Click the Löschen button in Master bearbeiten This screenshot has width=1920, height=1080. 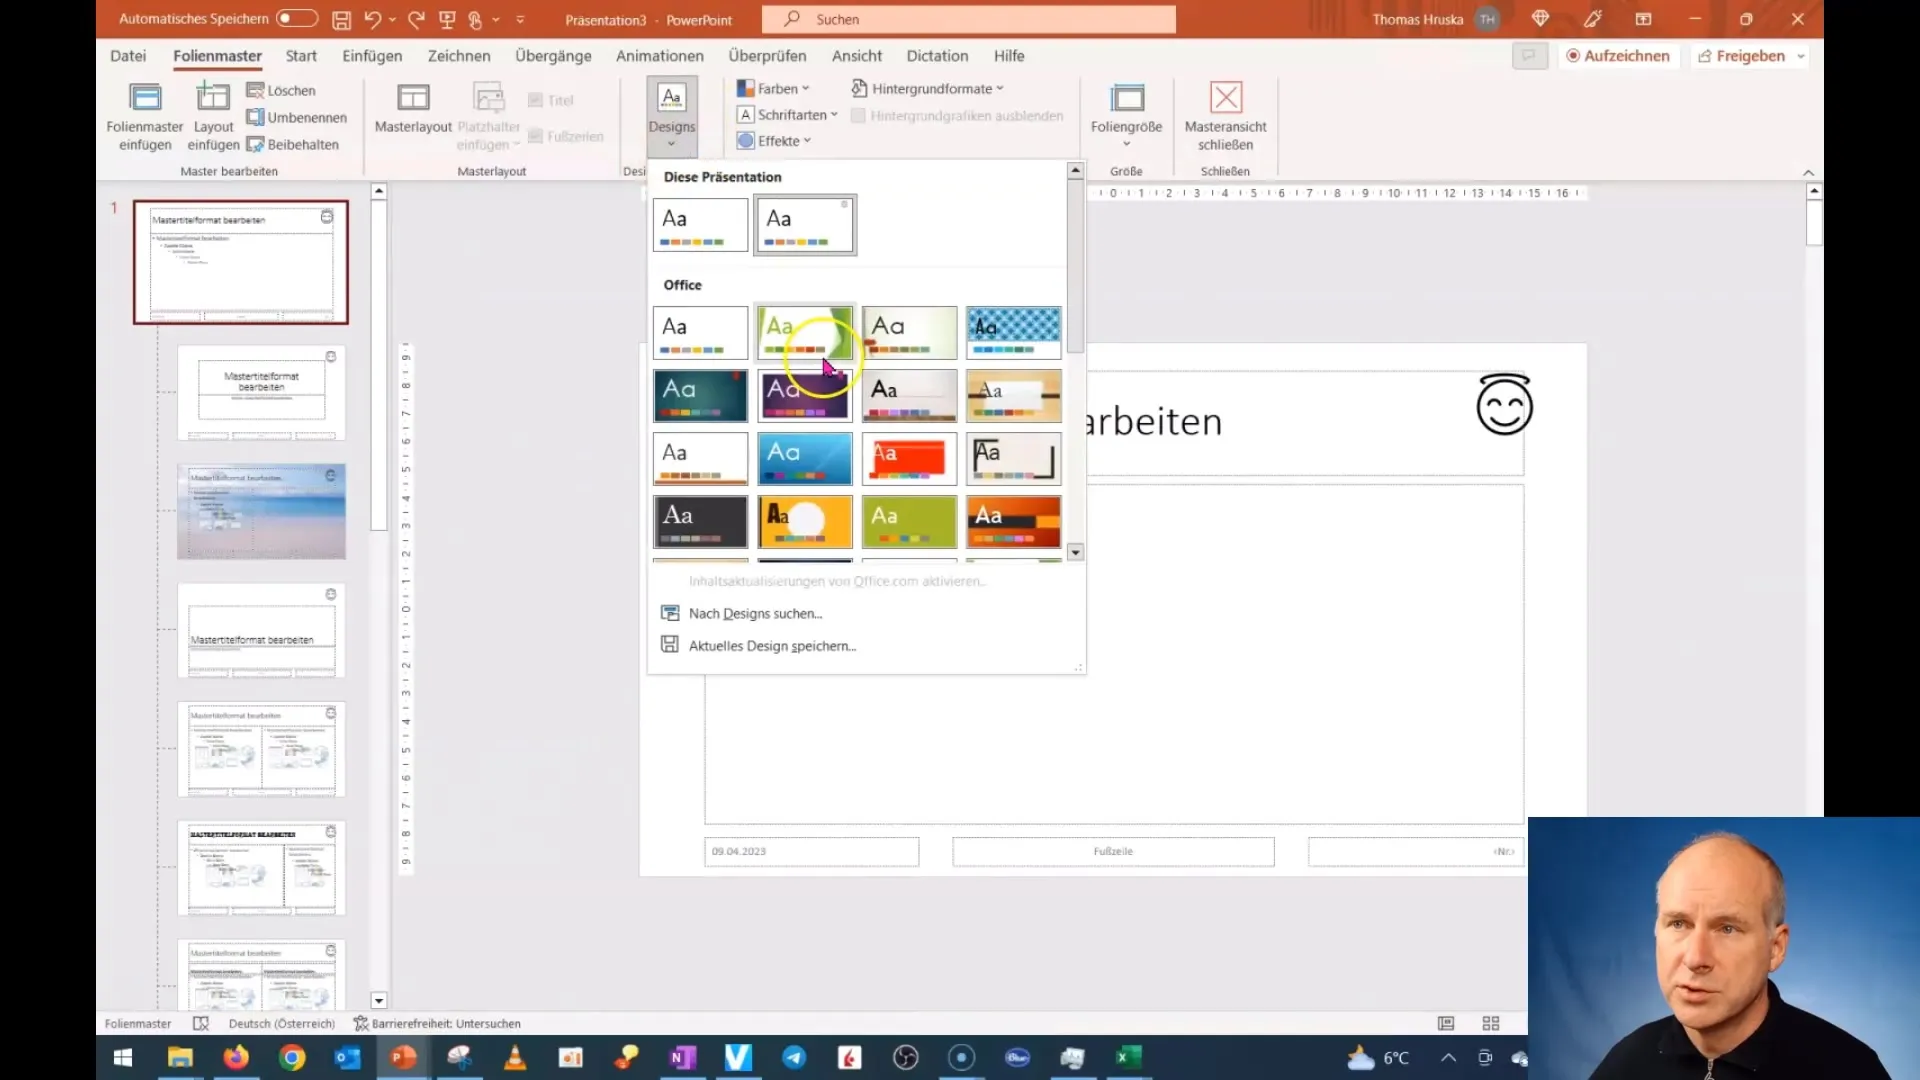(x=281, y=90)
